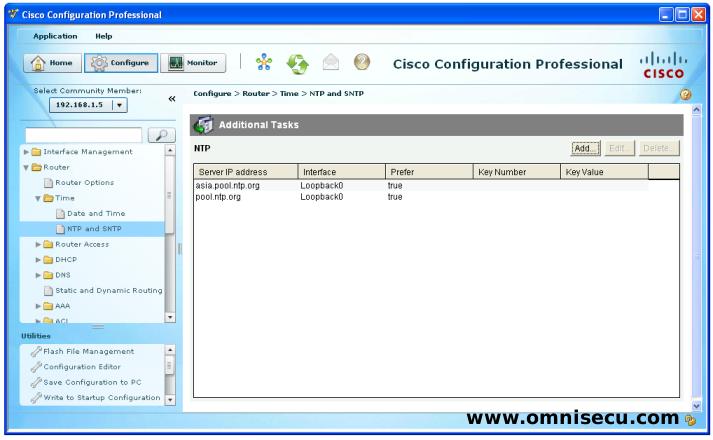
Task: Expand the DHCP folder
Action: coord(38,260)
